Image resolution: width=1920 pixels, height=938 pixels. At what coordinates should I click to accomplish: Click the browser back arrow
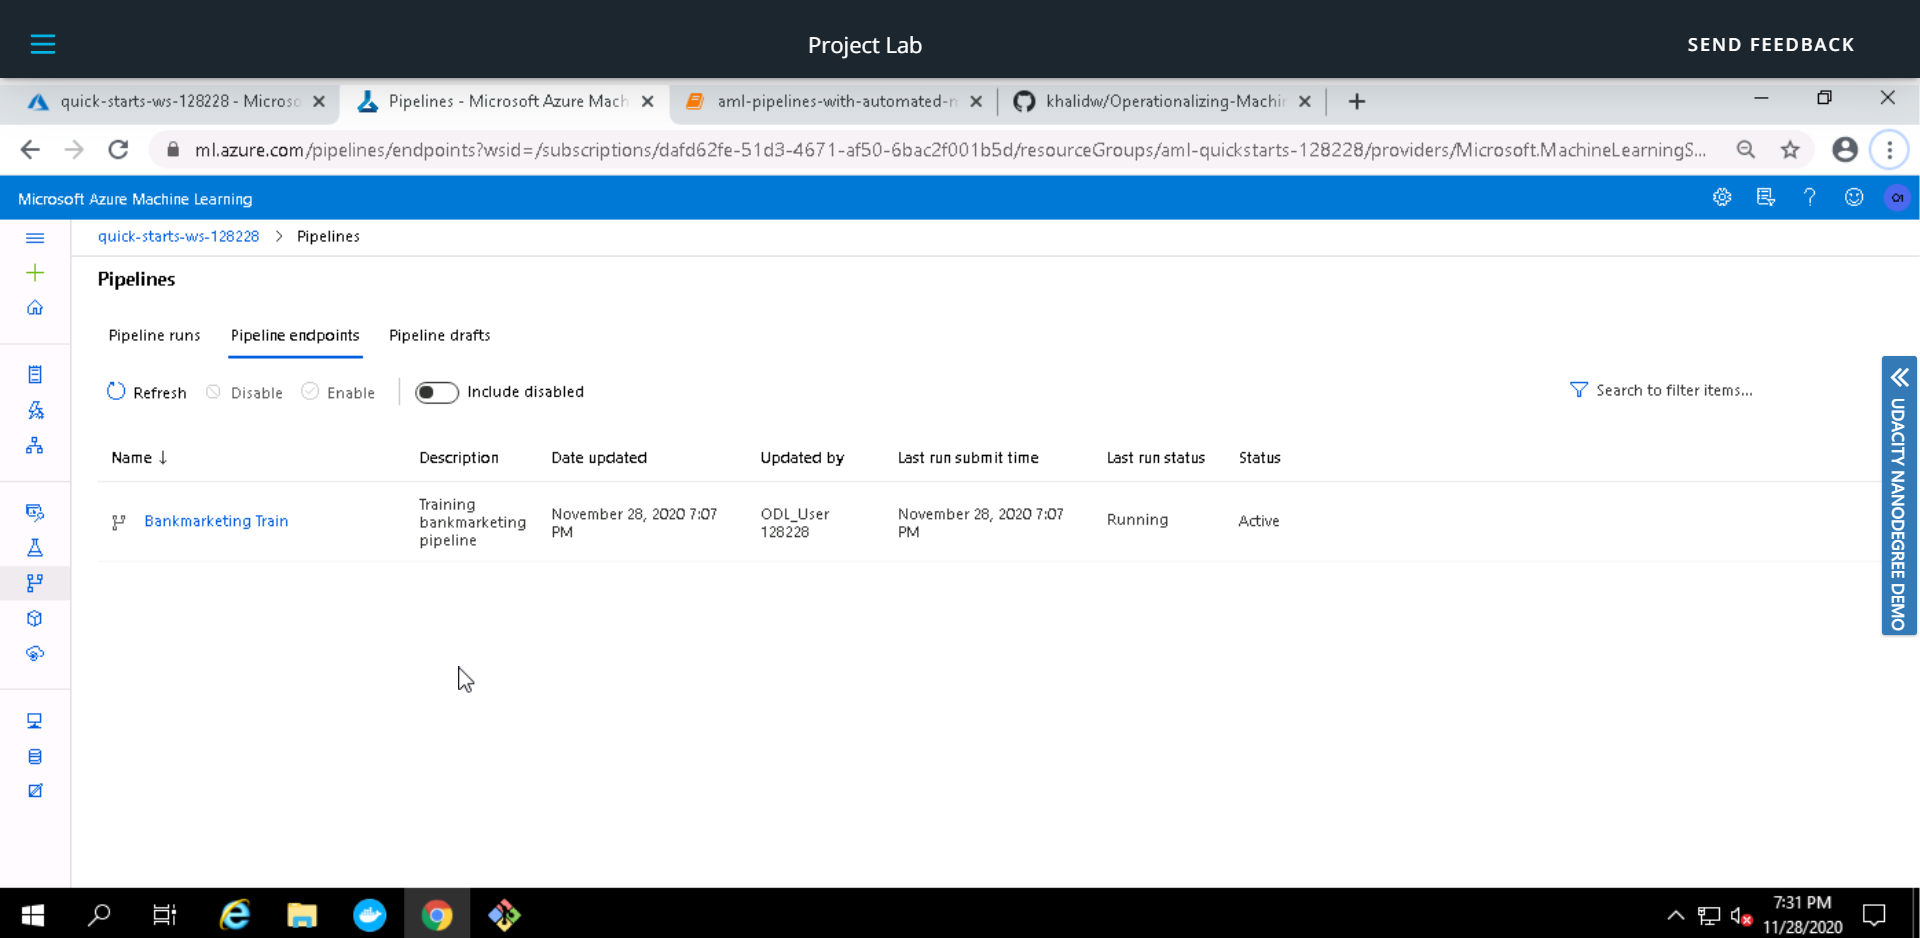30,150
